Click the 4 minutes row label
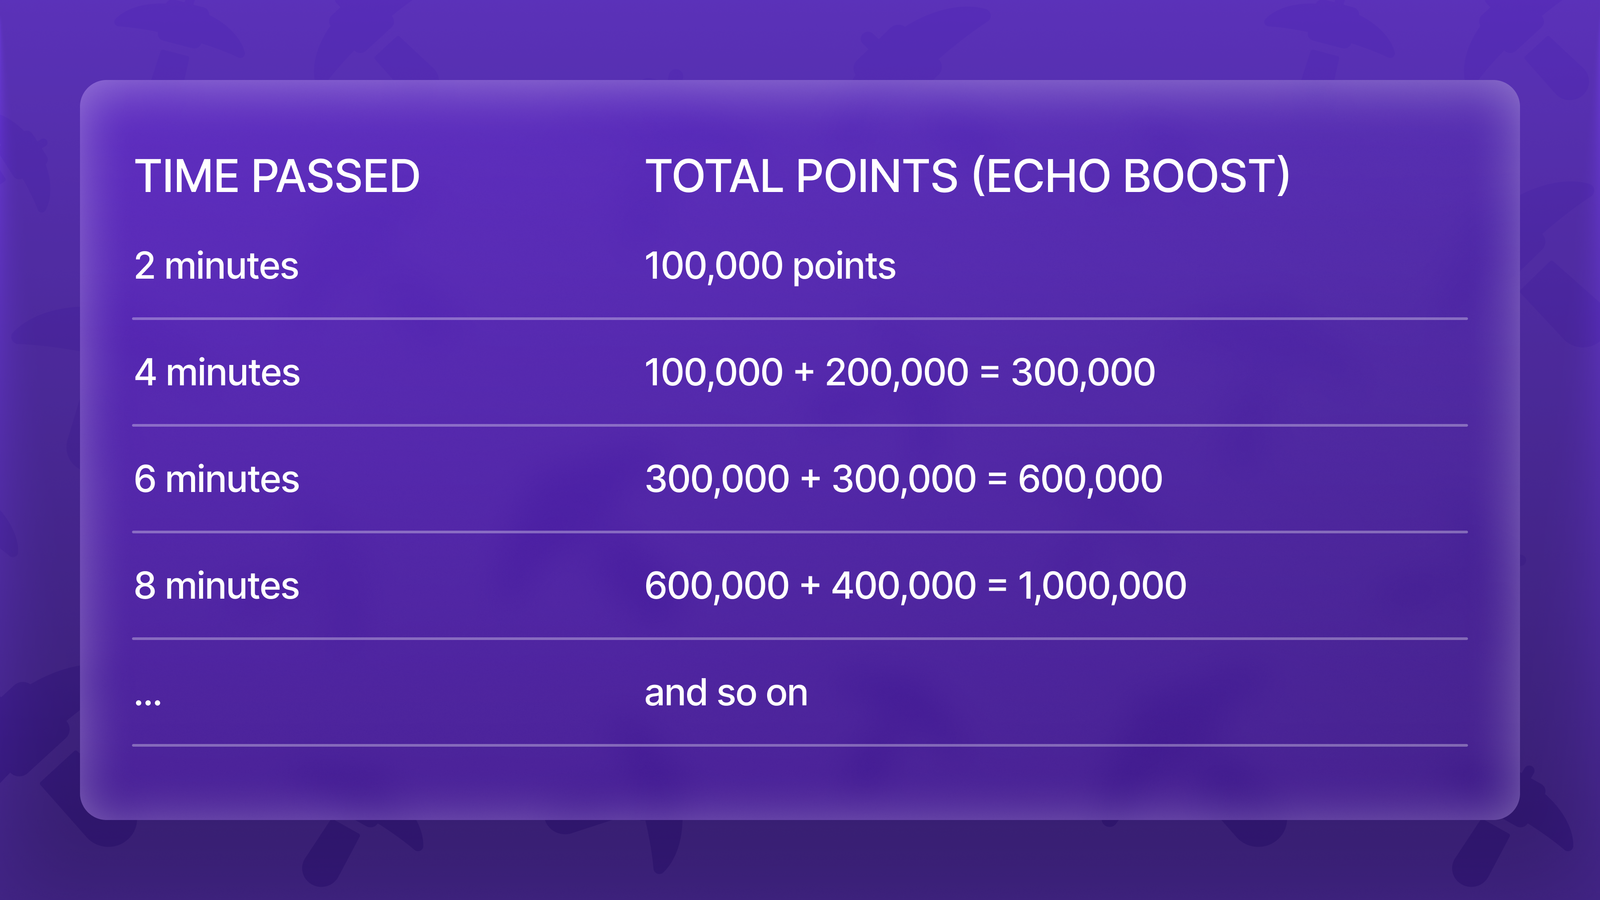This screenshot has width=1600, height=900. click(x=217, y=373)
